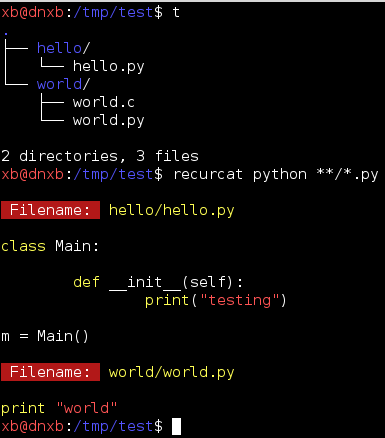The image size is (385, 438).
Task: Click the blue '.' root of the tree
Action: (x=6, y=33)
